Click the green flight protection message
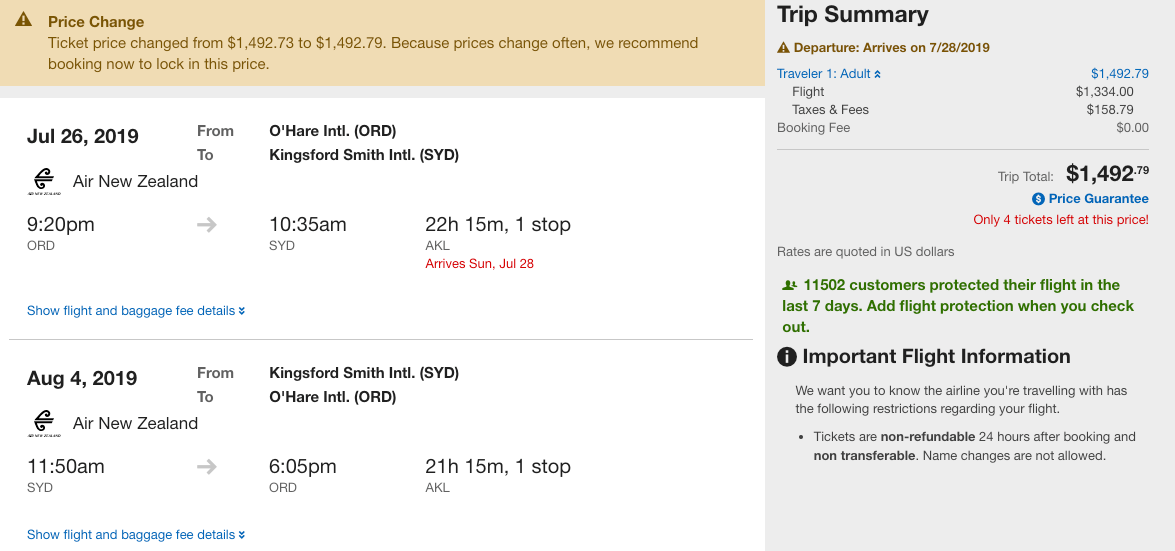Screen dimensions: 1175x551 click(958, 306)
